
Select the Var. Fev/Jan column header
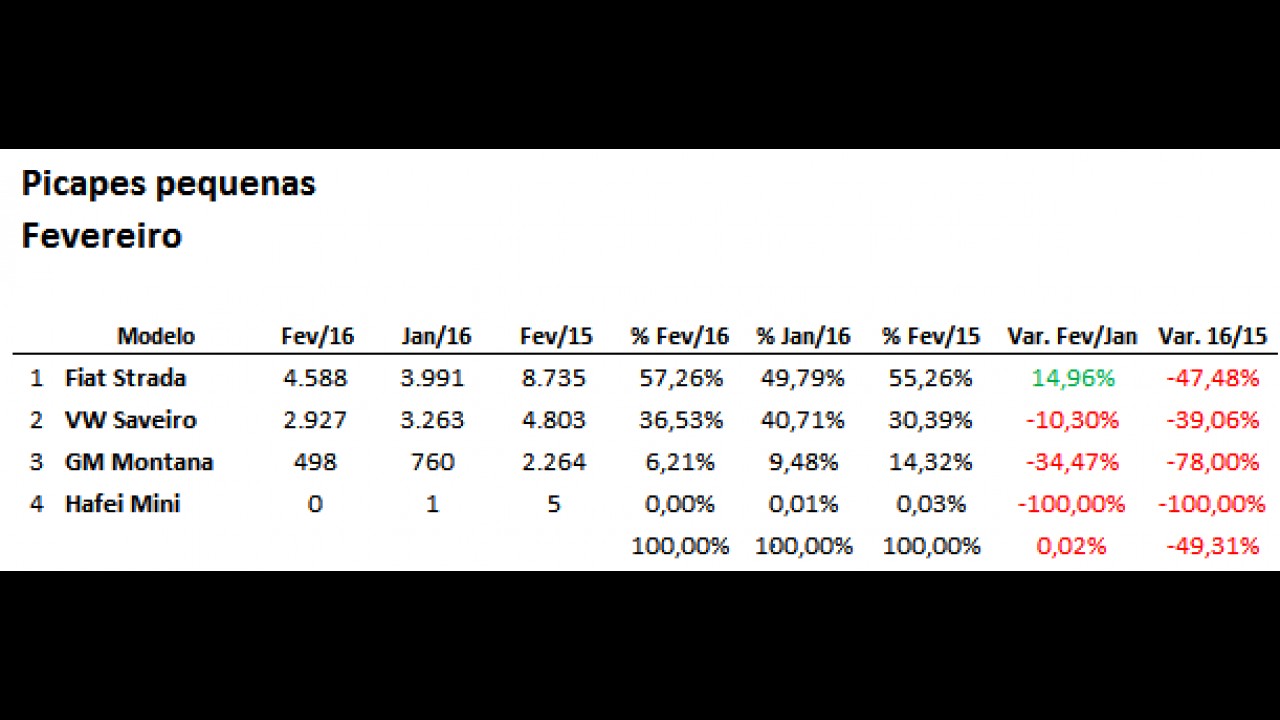(x=1072, y=337)
